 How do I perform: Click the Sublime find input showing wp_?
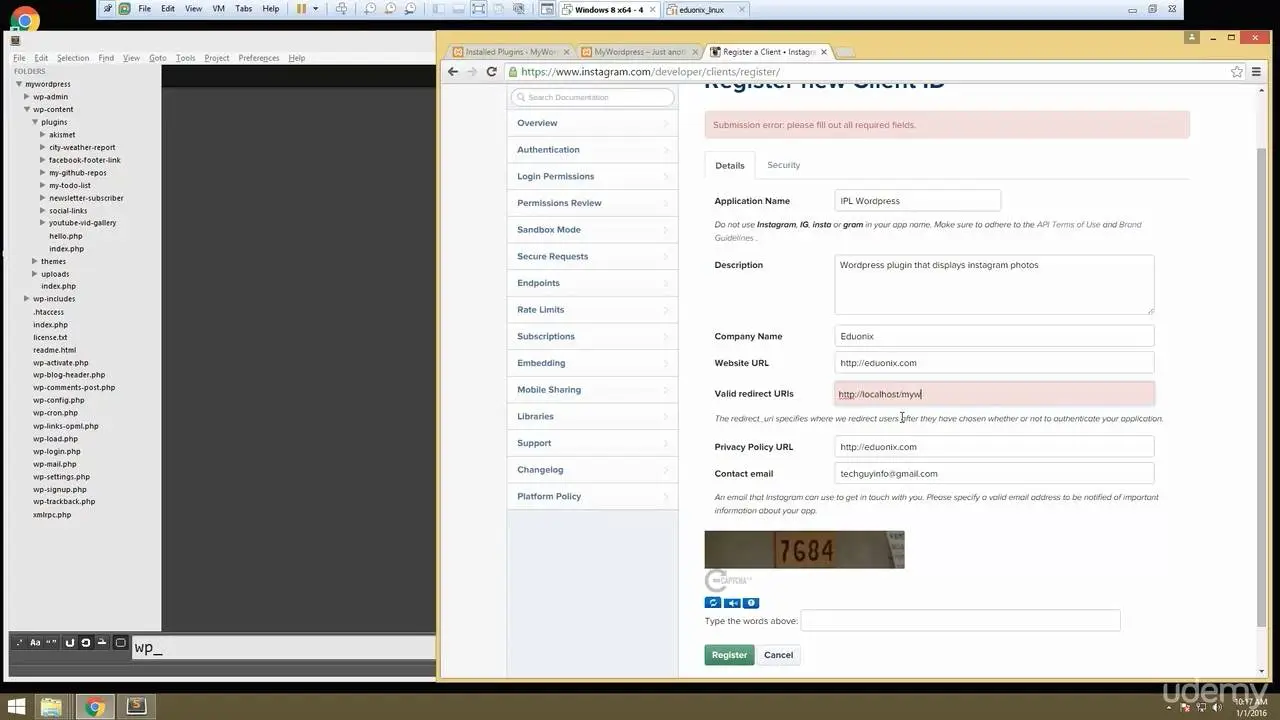[x=284, y=647]
